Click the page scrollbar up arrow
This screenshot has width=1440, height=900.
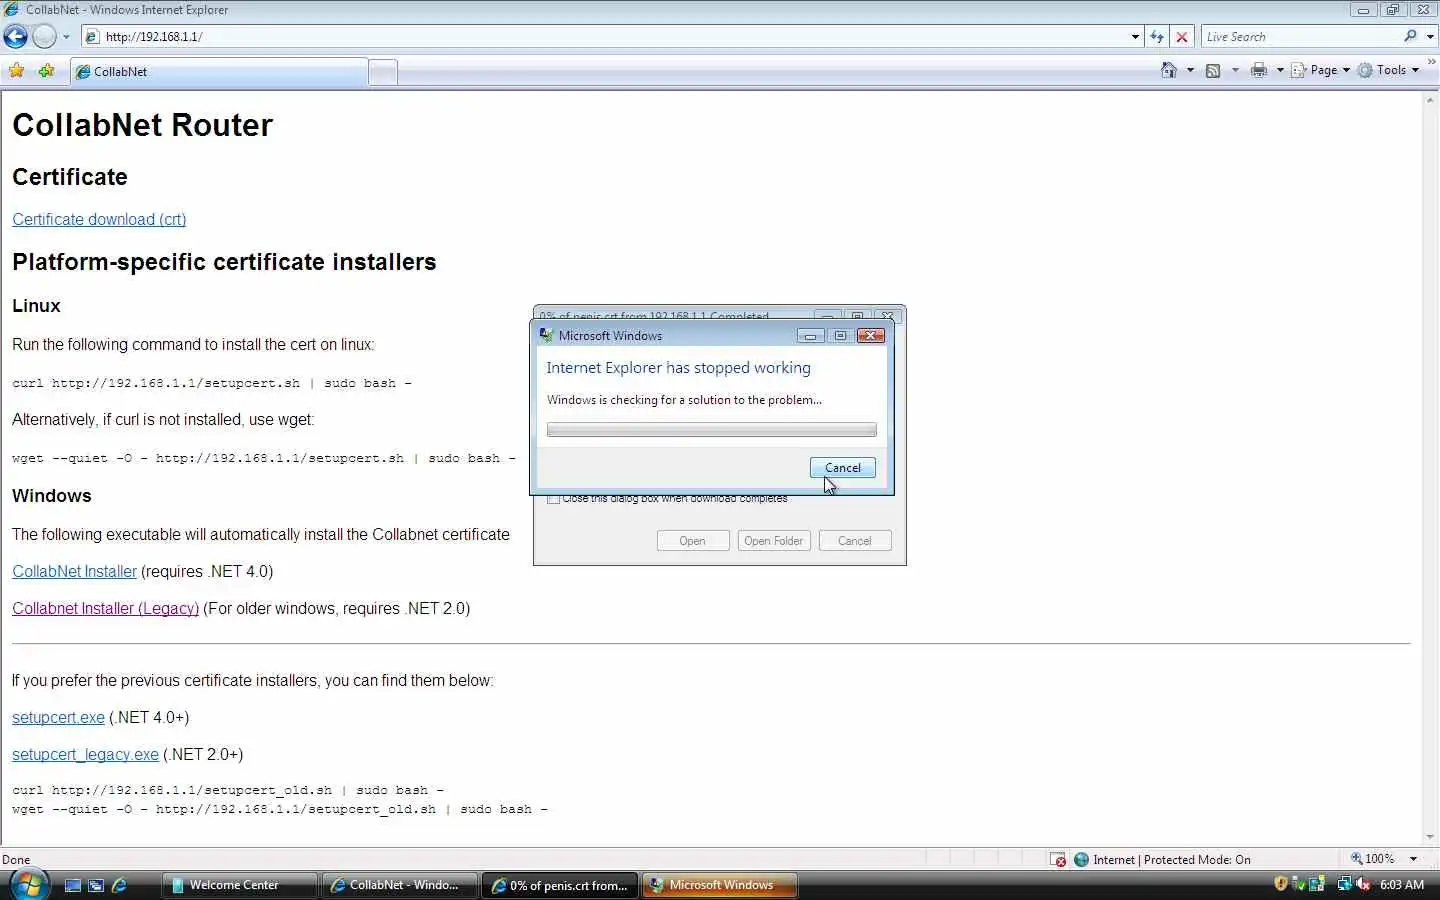point(1431,100)
